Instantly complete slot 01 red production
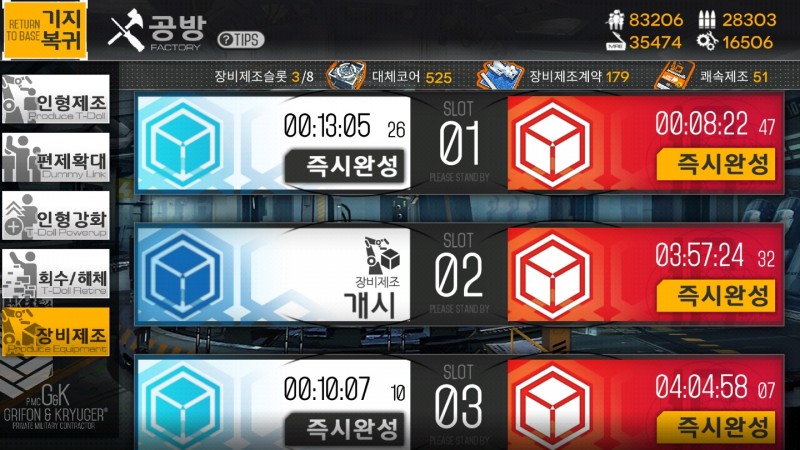800x450 pixels. point(716,164)
